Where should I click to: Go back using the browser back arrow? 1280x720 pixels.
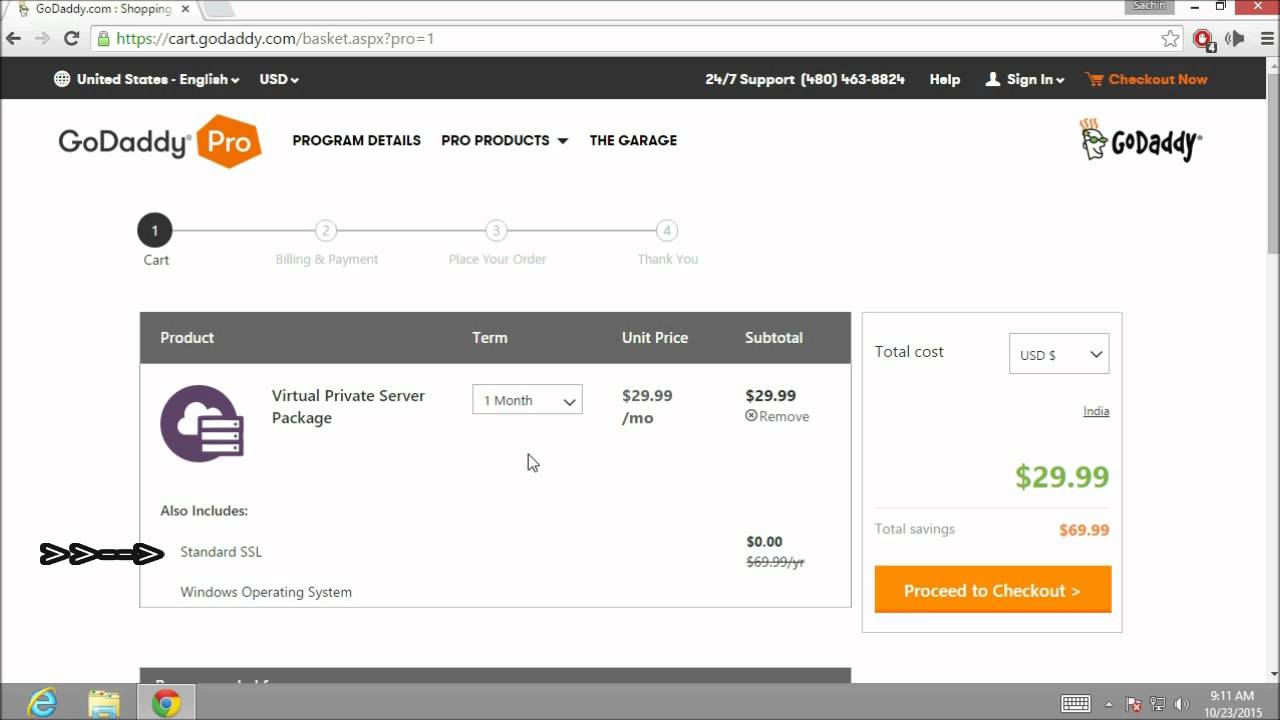pos(14,39)
